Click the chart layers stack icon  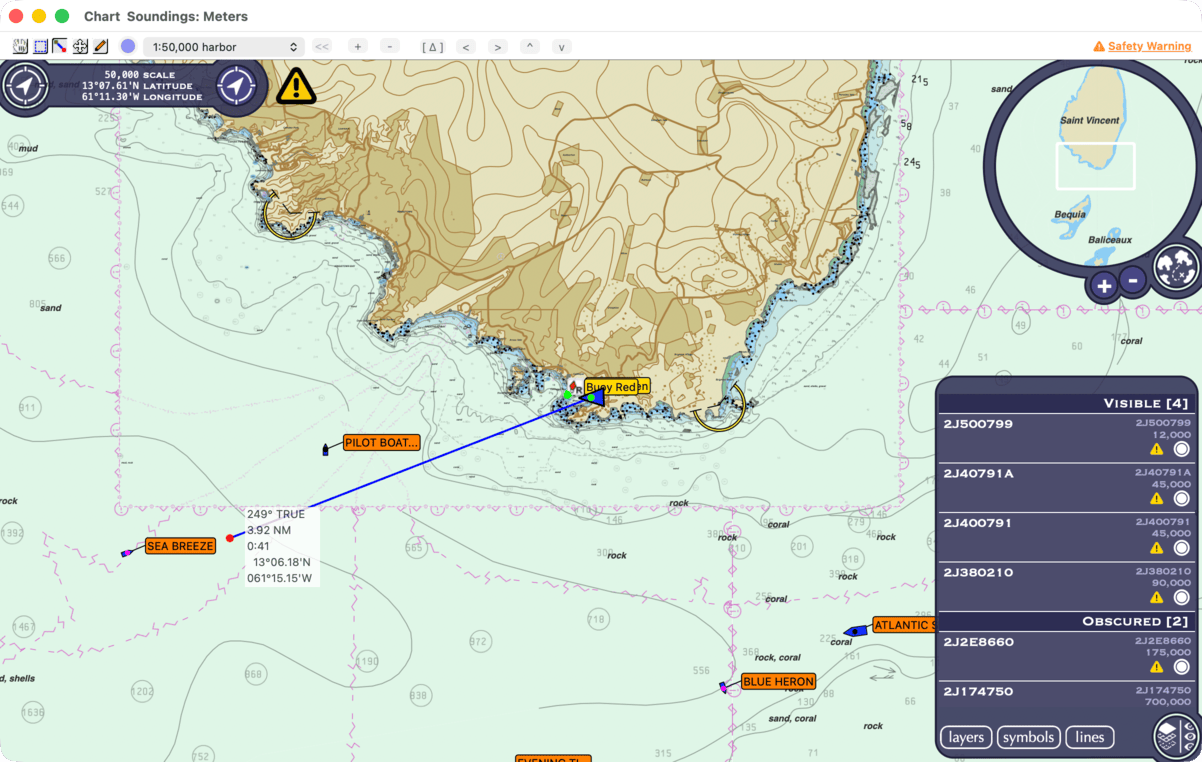[1176, 737]
